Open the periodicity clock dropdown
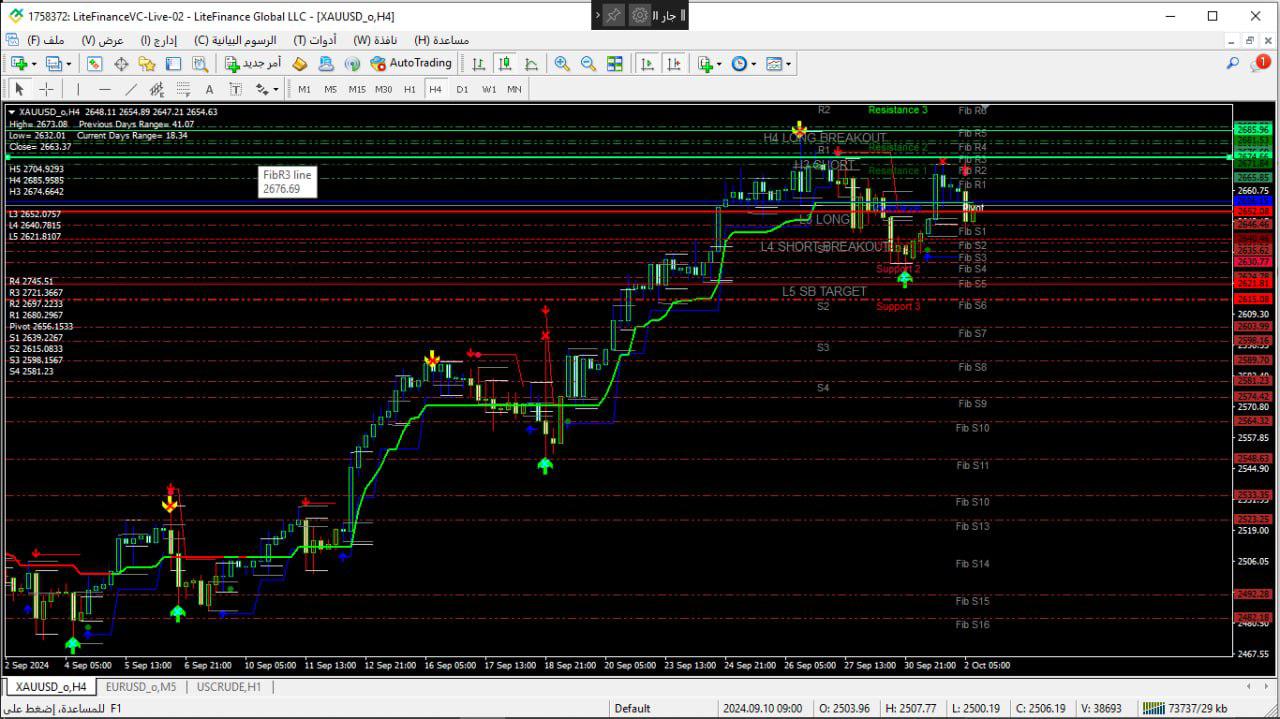Screen dimensions: 1280x719 click(x=743, y=64)
